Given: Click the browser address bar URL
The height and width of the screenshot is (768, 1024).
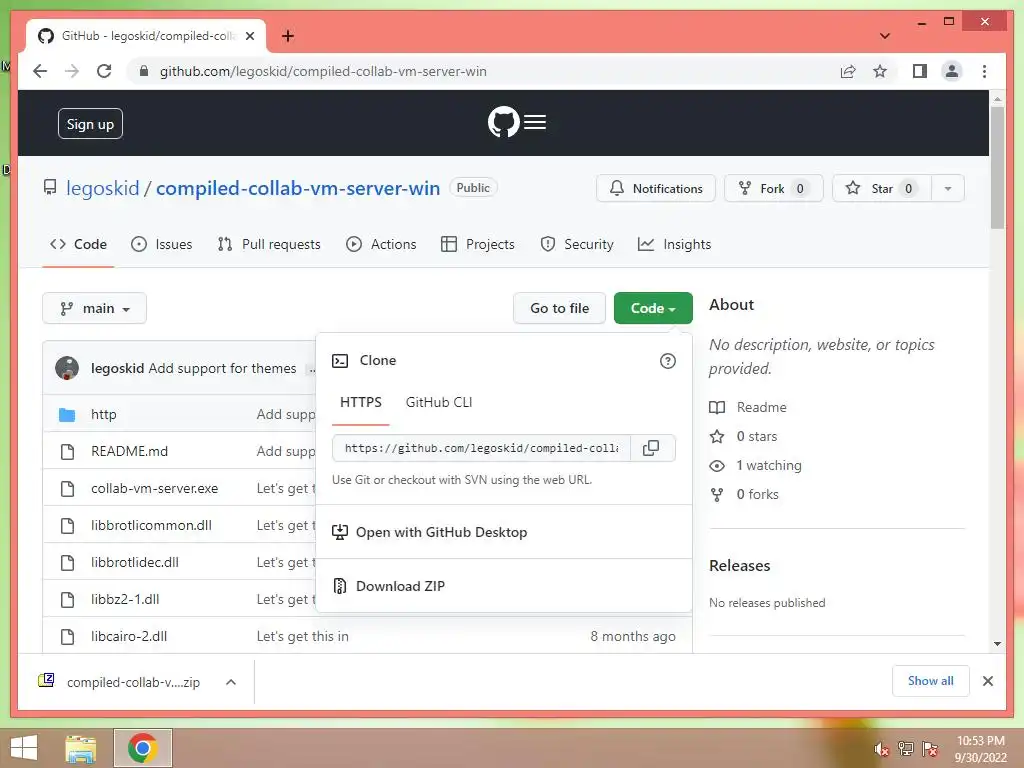Looking at the screenshot, I should [323, 71].
